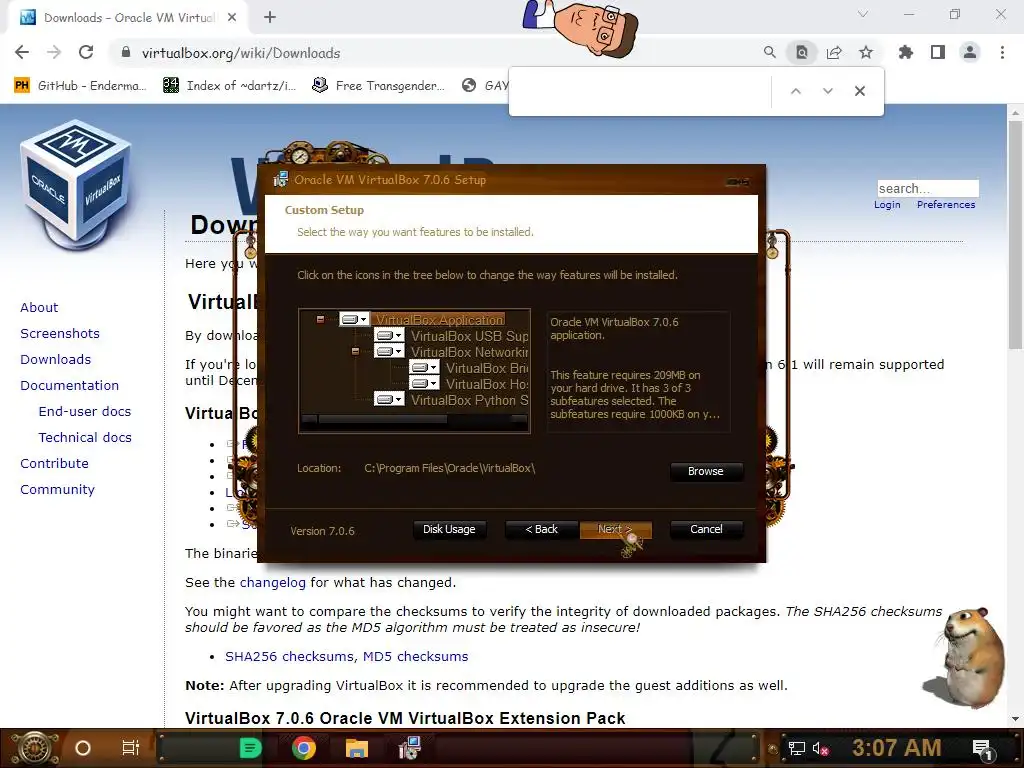Click the browser forward arrow
1024x768 pixels.
54,52
